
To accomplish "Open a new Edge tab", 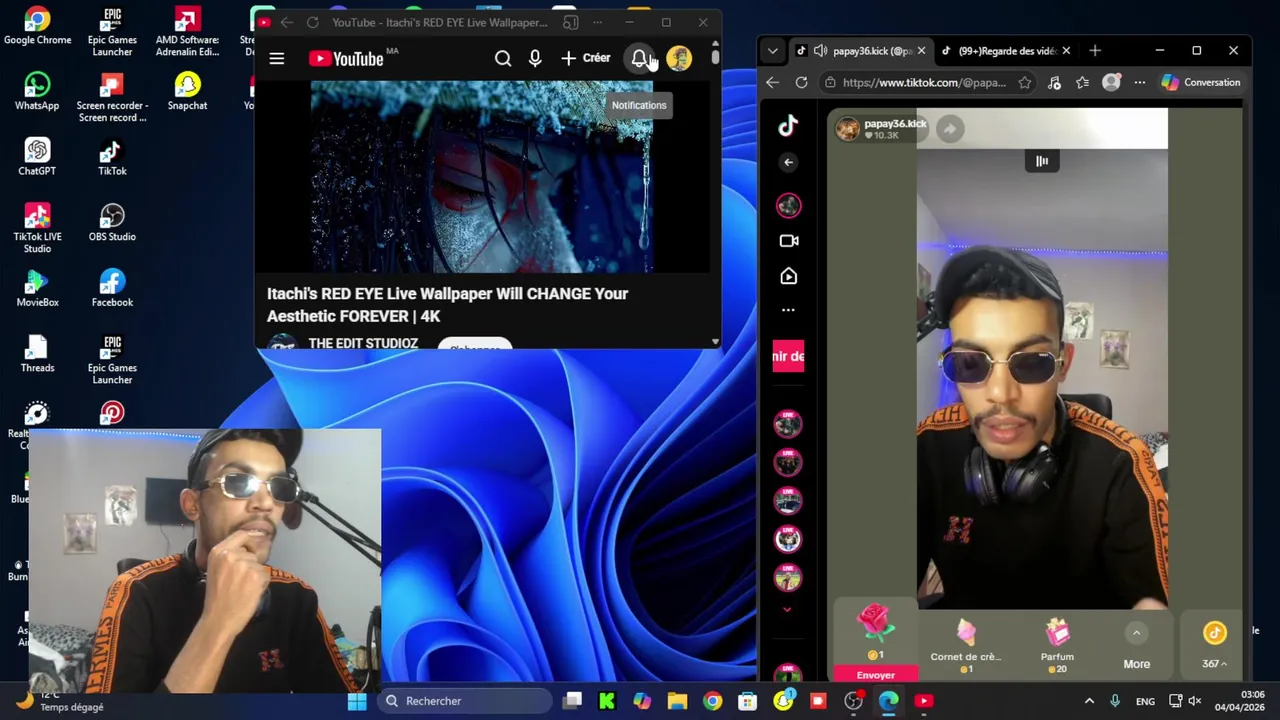I will pos(1095,50).
